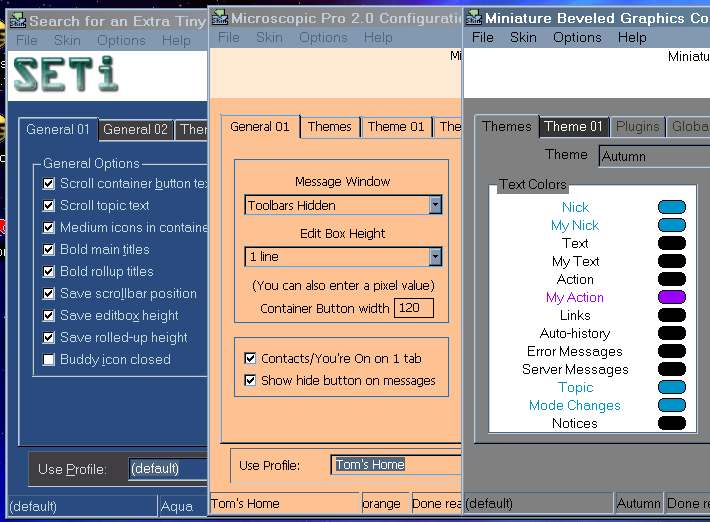Open File menu in Microscopic Pro window

click(229, 38)
